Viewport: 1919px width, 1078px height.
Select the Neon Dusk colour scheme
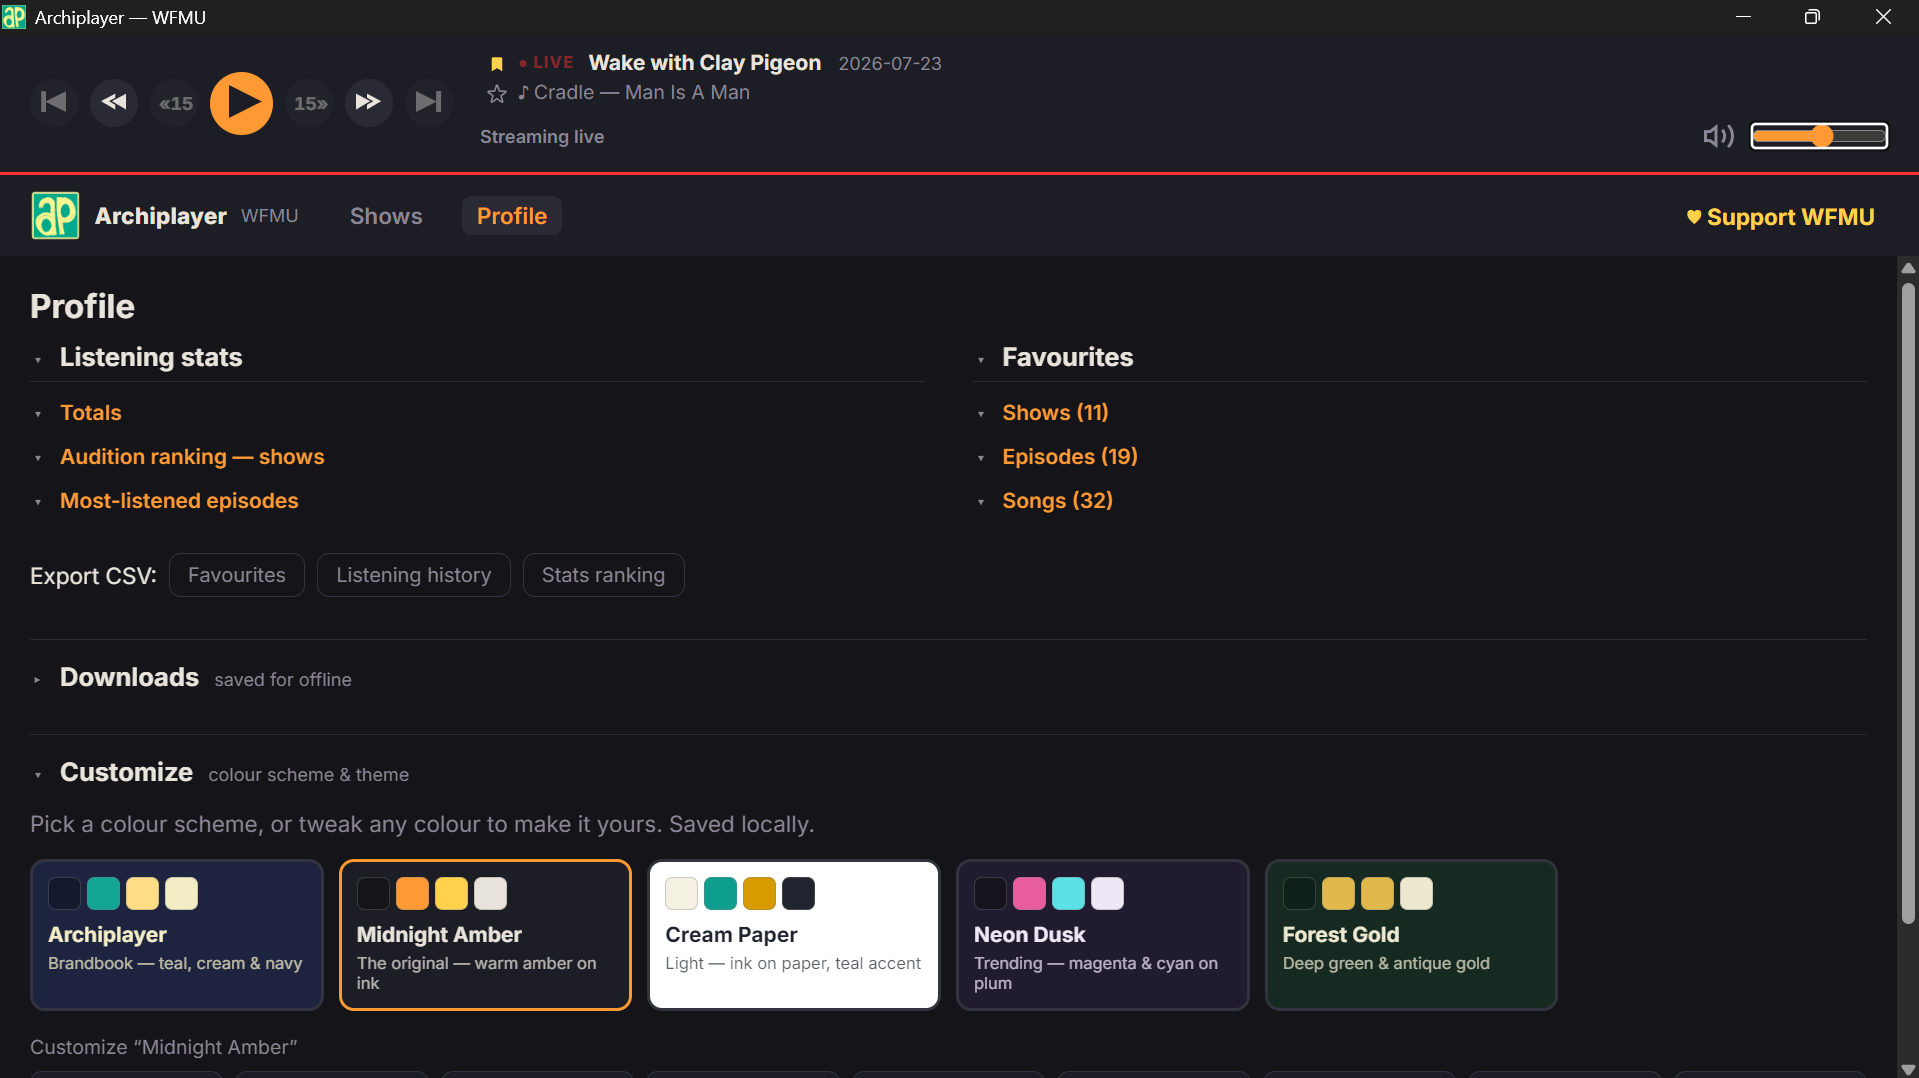[x=1103, y=935]
